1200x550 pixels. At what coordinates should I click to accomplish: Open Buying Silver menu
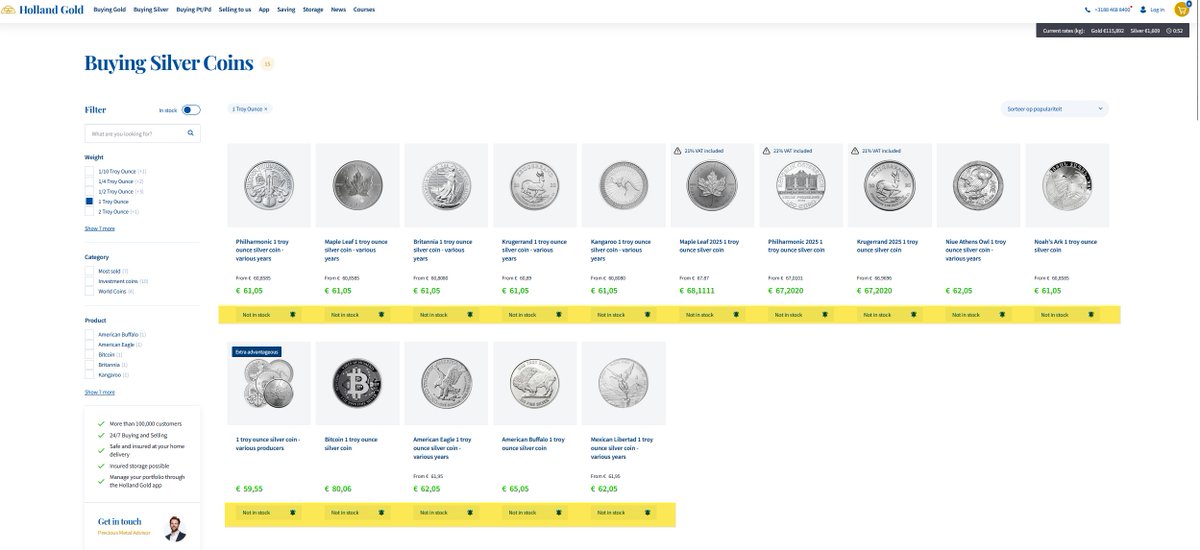click(x=151, y=9)
